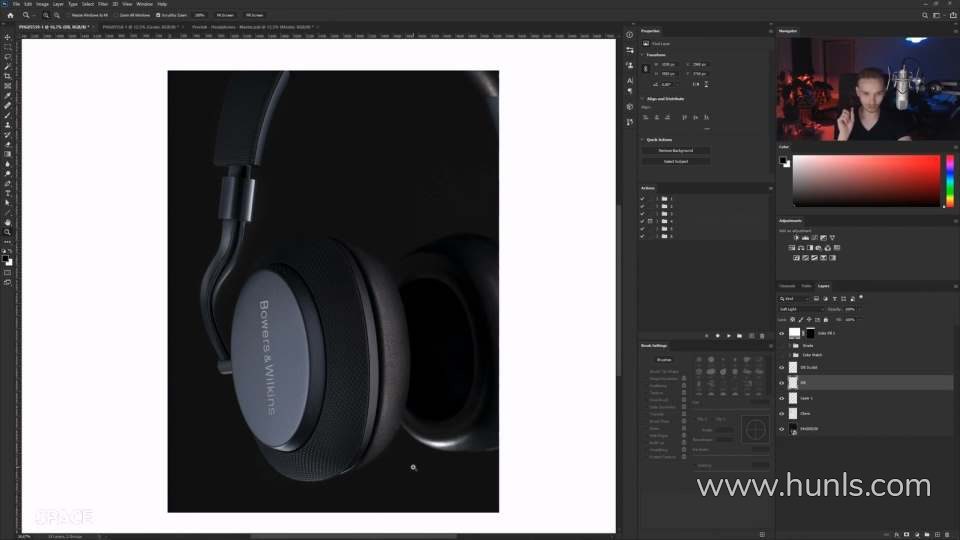Click the Select Subject button
The width and height of the screenshot is (960, 540).
click(676, 162)
